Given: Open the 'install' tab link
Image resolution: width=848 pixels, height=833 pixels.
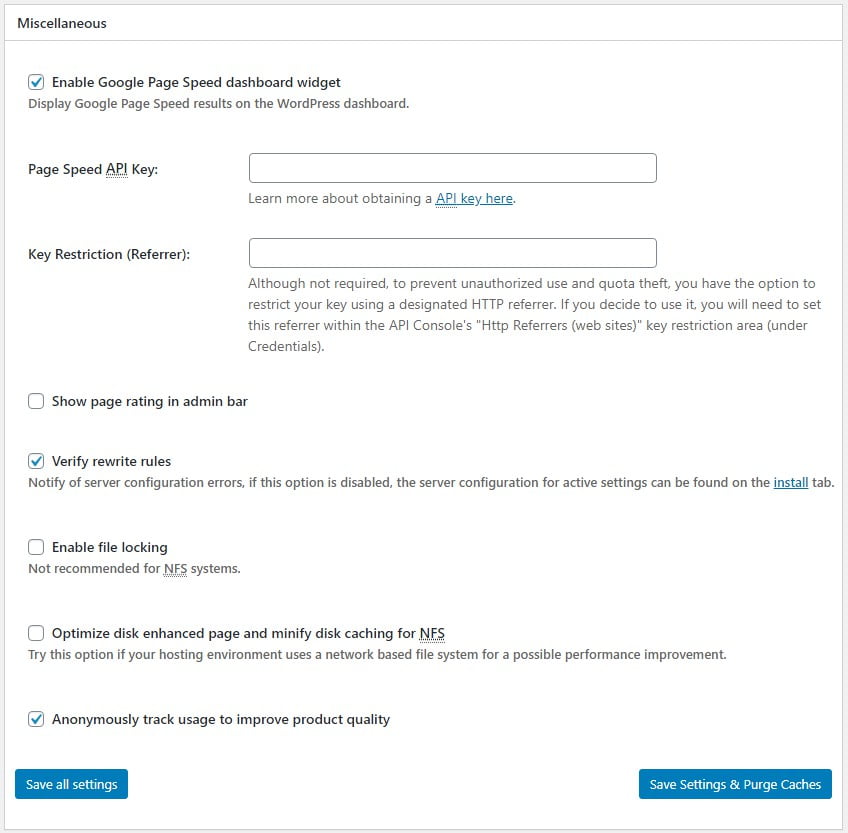Looking at the screenshot, I should tap(790, 482).
